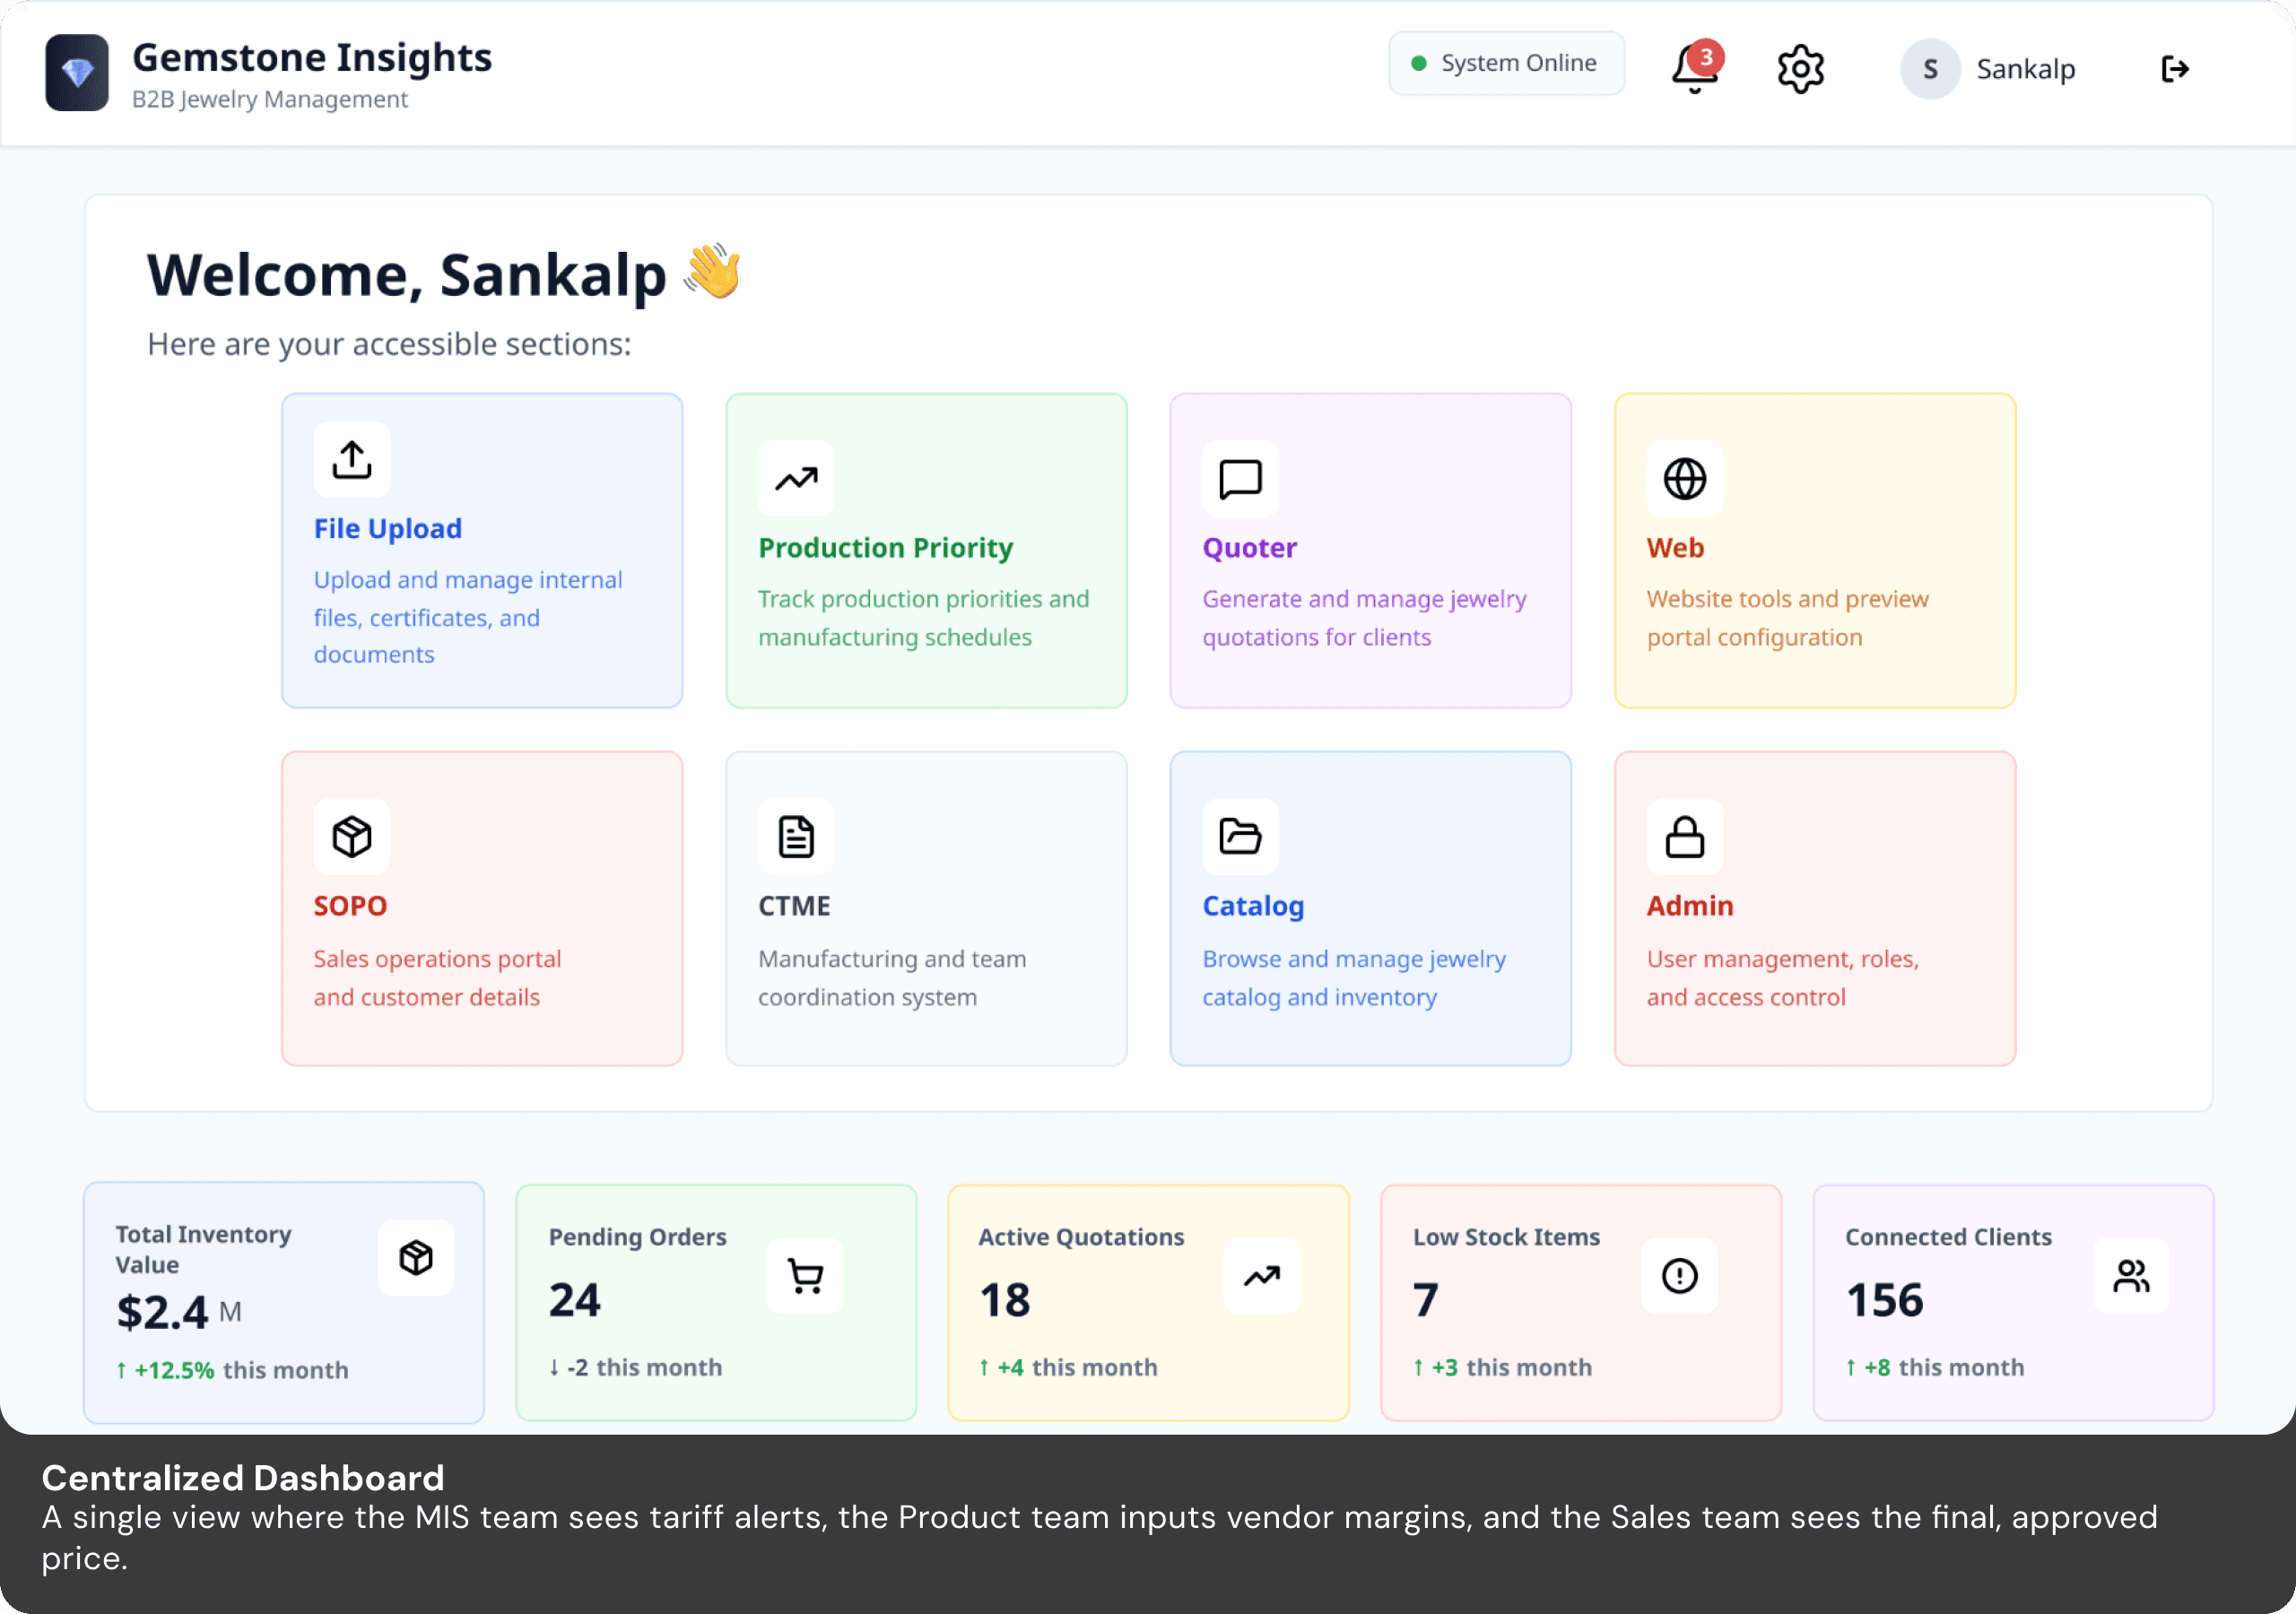Image resolution: width=2296 pixels, height=1614 pixels.
Task: Click the Connected Clients users icon
Action: pyautogui.click(x=2130, y=1276)
